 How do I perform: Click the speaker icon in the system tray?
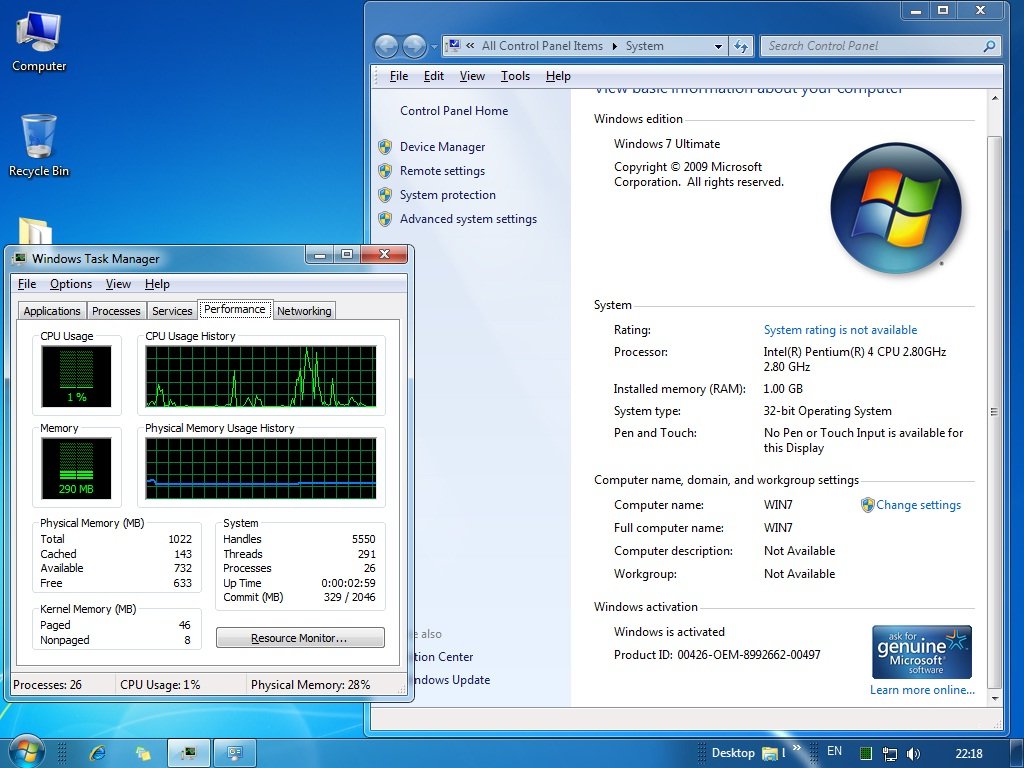point(913,752)
